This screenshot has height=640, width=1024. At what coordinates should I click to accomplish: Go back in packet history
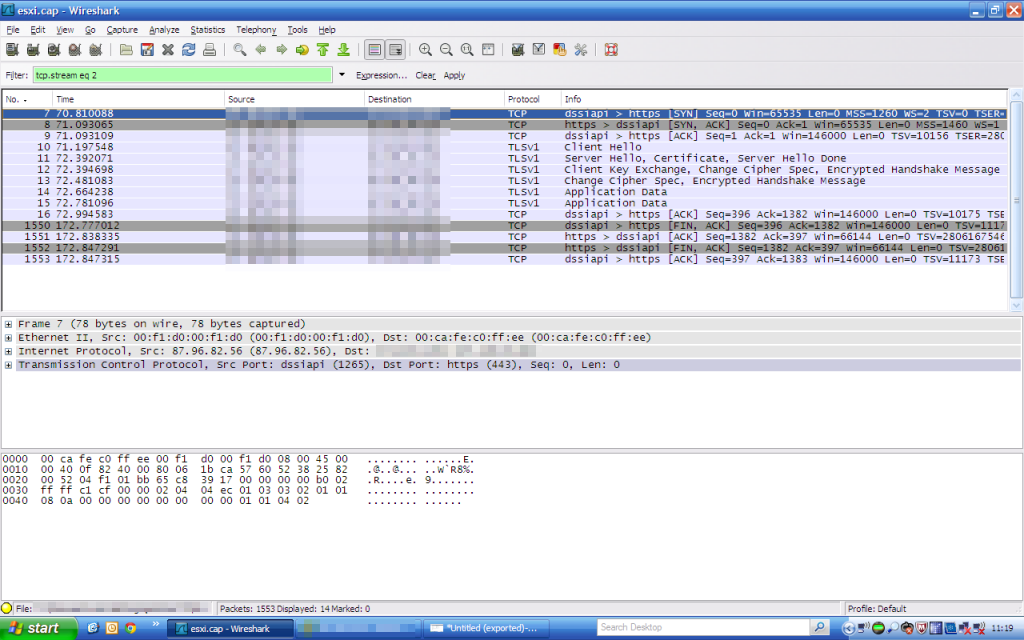coord(261,50)
